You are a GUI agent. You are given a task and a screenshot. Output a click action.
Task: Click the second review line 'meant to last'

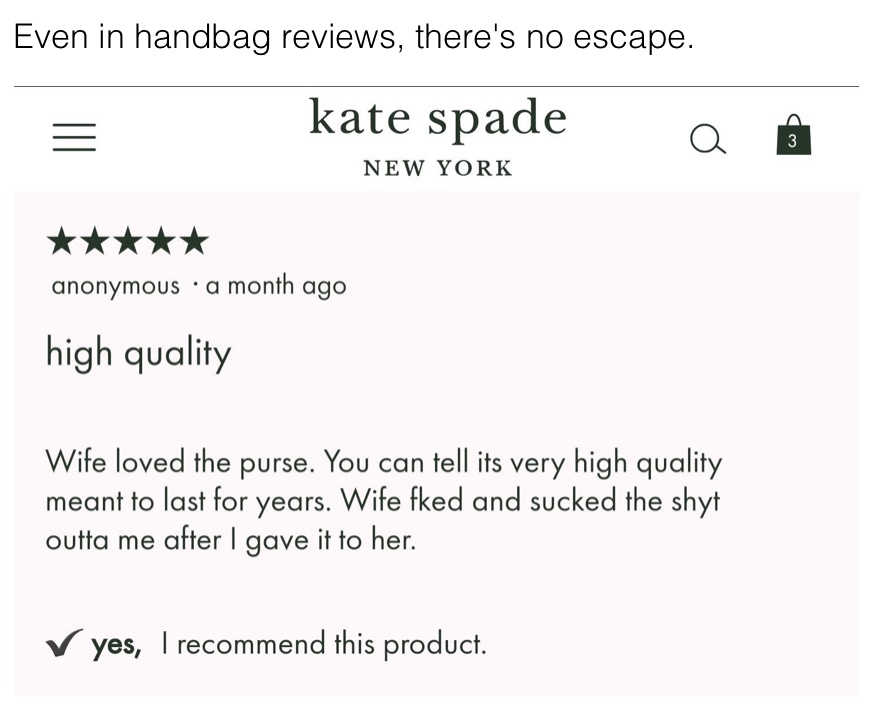[383, 500]
